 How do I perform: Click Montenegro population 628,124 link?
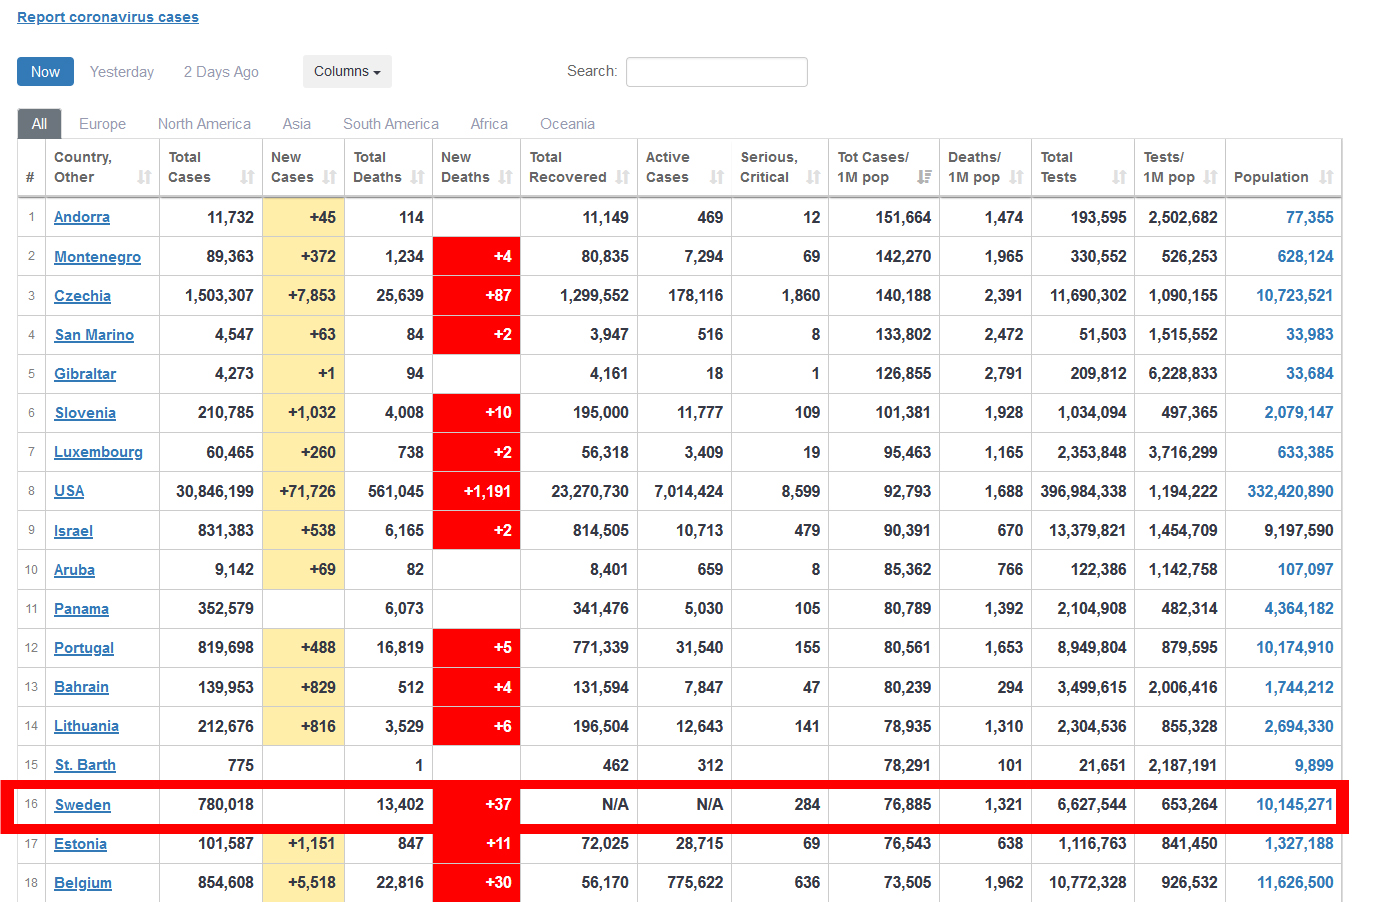[x=1305, y=256]
